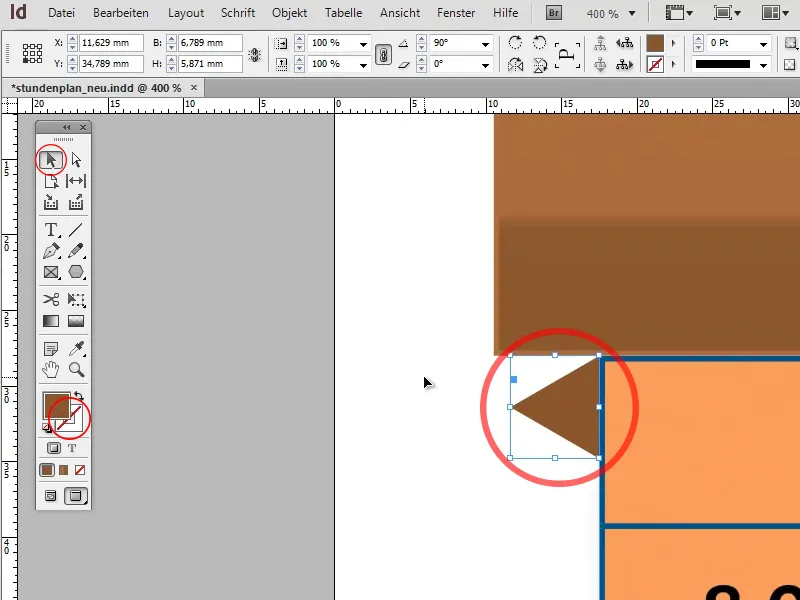Select the Note tool
Viewport: 800px width, 600px height.
(51, 348)
